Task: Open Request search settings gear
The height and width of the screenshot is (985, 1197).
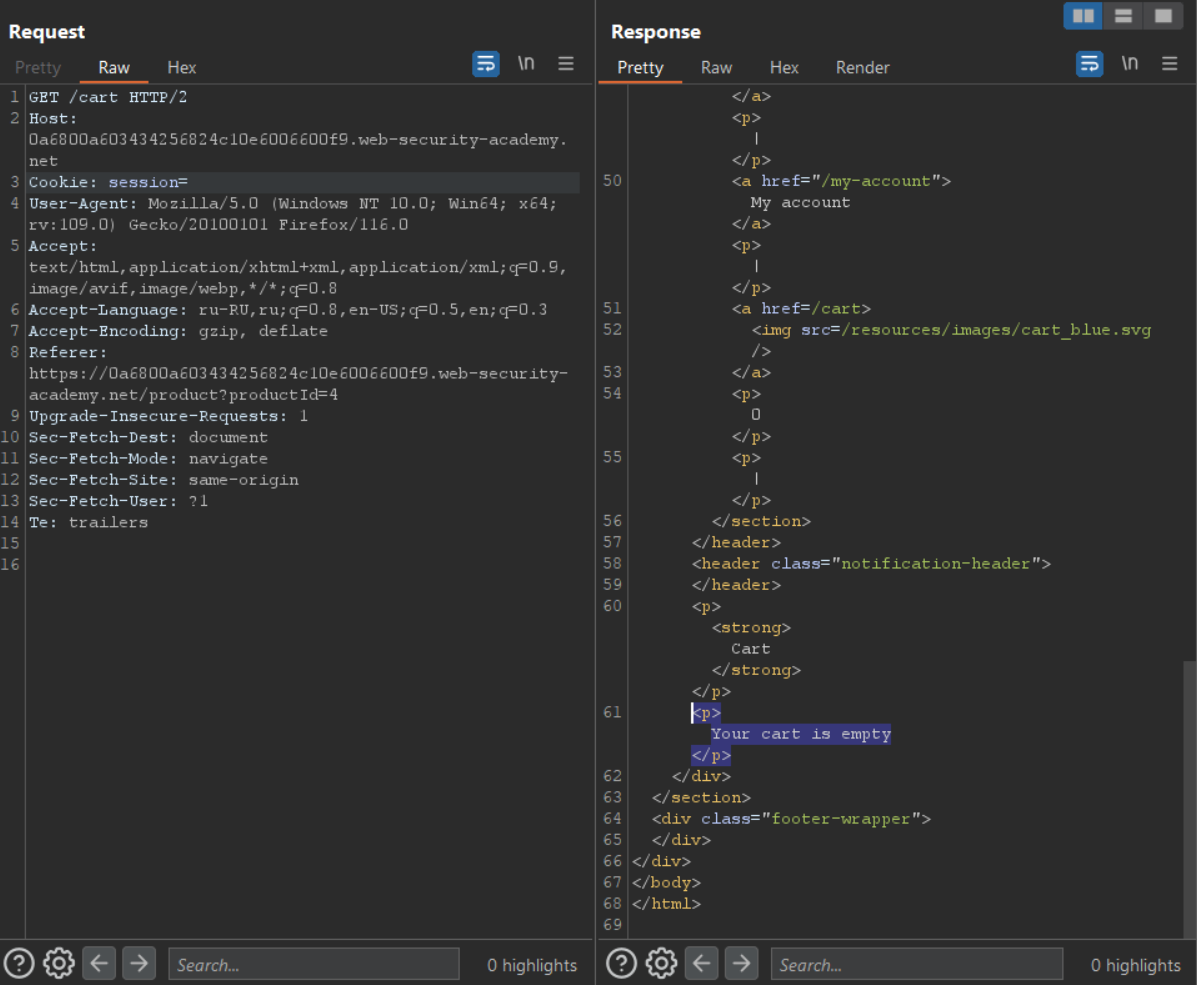Action: tap(59, 963)
